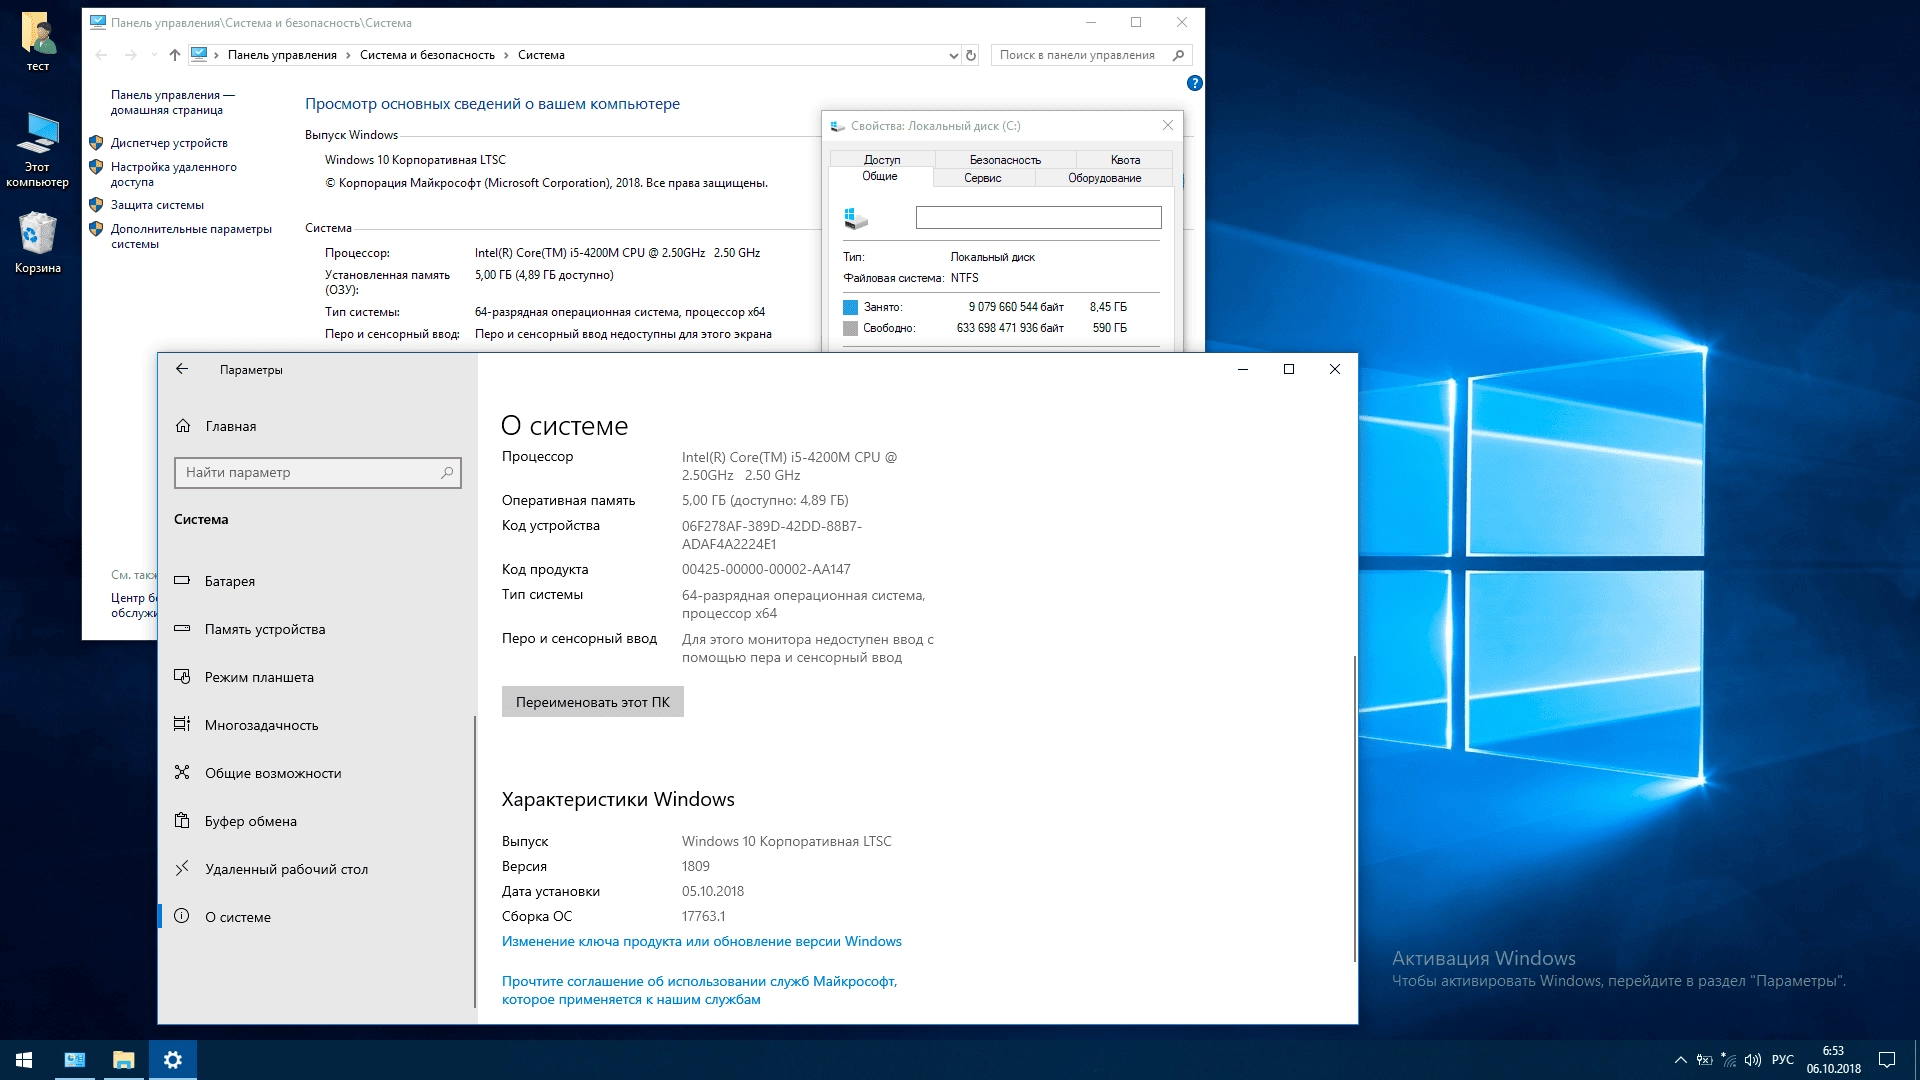This screenshot has height=1080, width=1920.
Task: Open Control Panel help question mark
Action: coord(1194,83)
